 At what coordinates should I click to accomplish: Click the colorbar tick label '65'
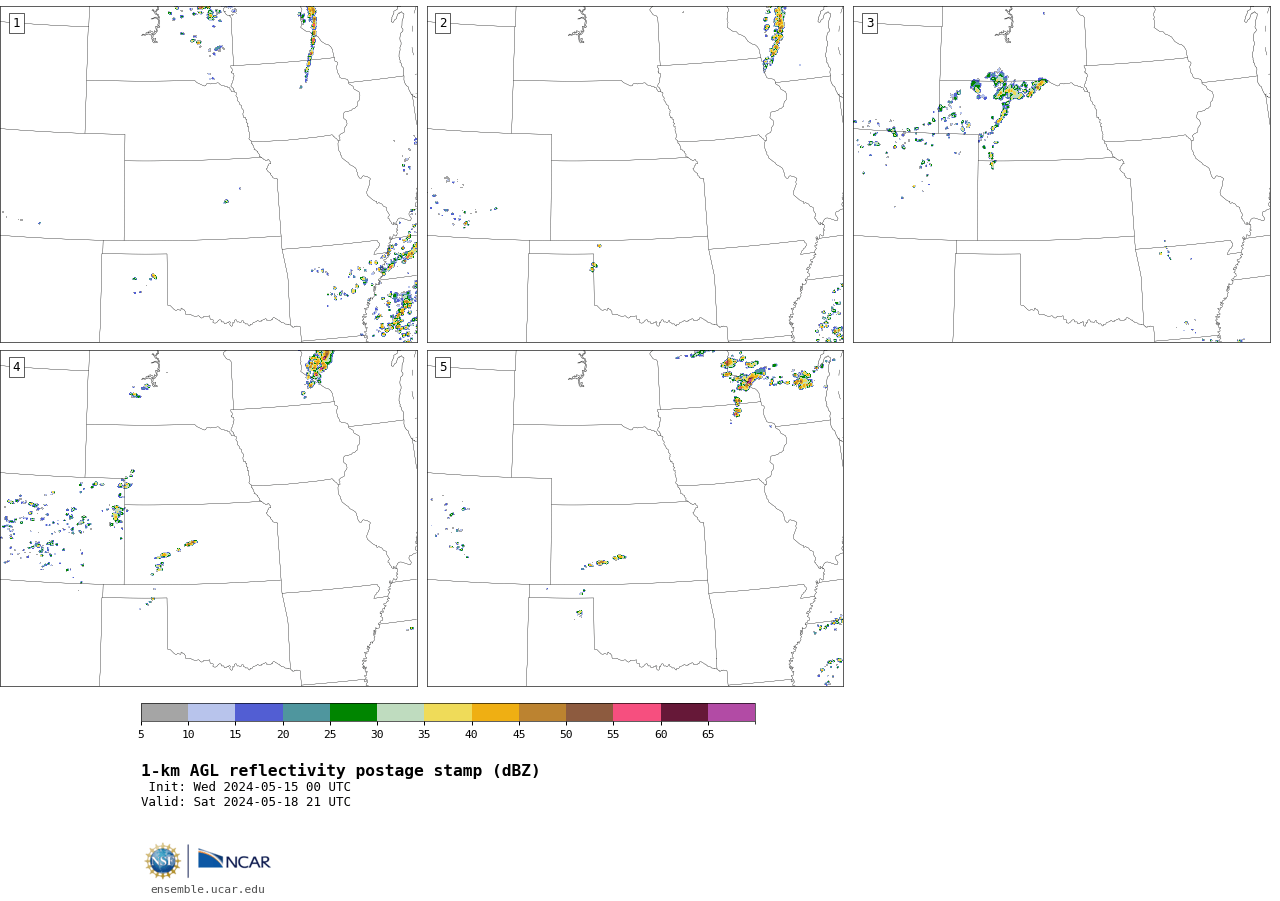pos(708,735)
